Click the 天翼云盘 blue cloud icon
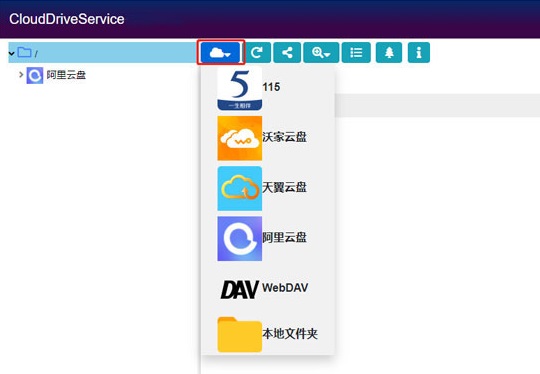Image resolution: width=540 pixels, height=374 pixels. click(240, 188)
